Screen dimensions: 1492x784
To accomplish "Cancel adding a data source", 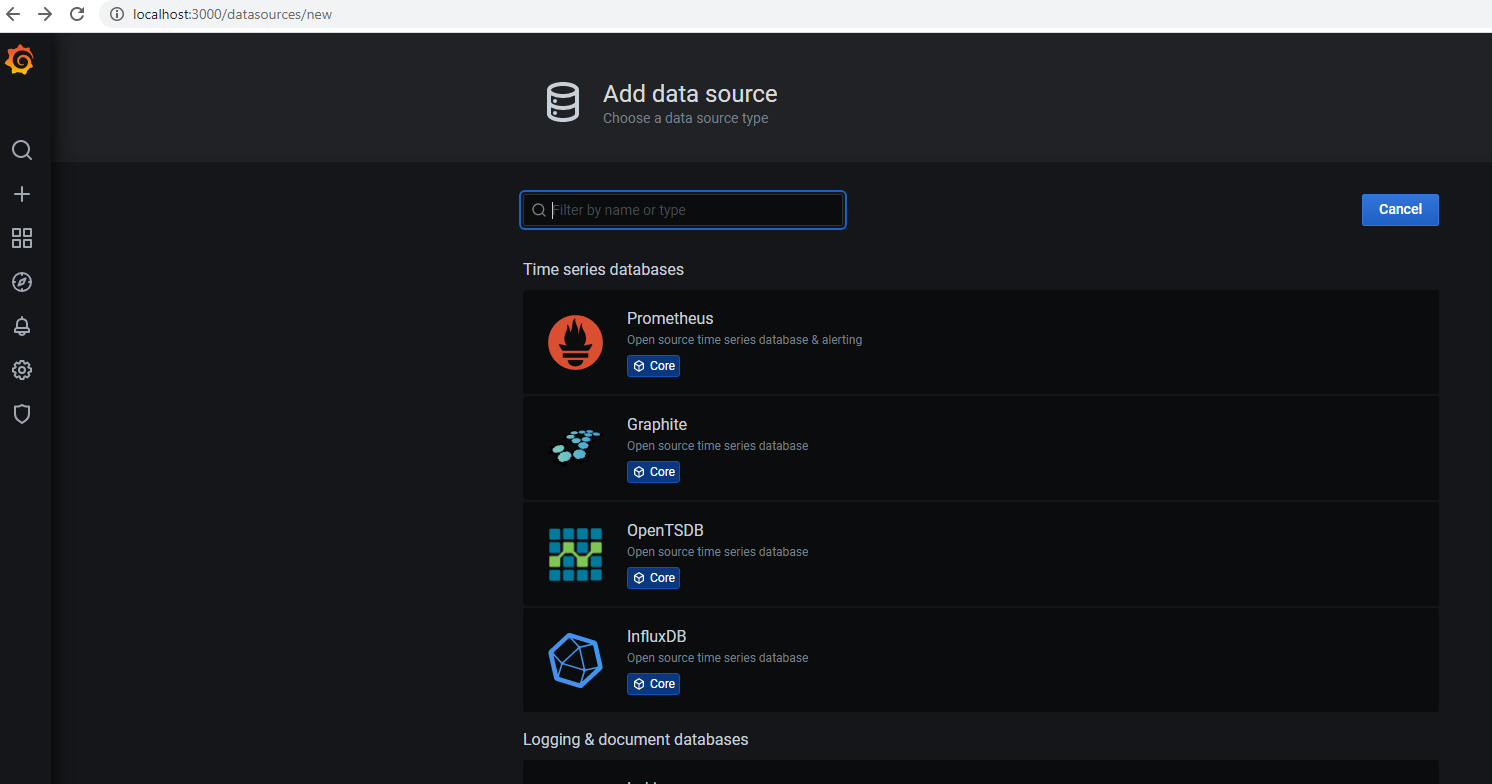I will tap(1400, 210).
